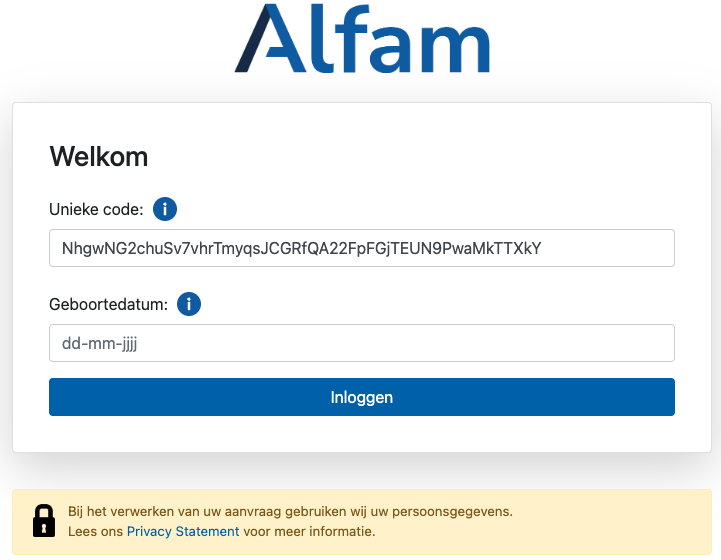Screen dimensions: 721x560
Task: Click the "voor meer informatie" text
Action: [309, 531]
